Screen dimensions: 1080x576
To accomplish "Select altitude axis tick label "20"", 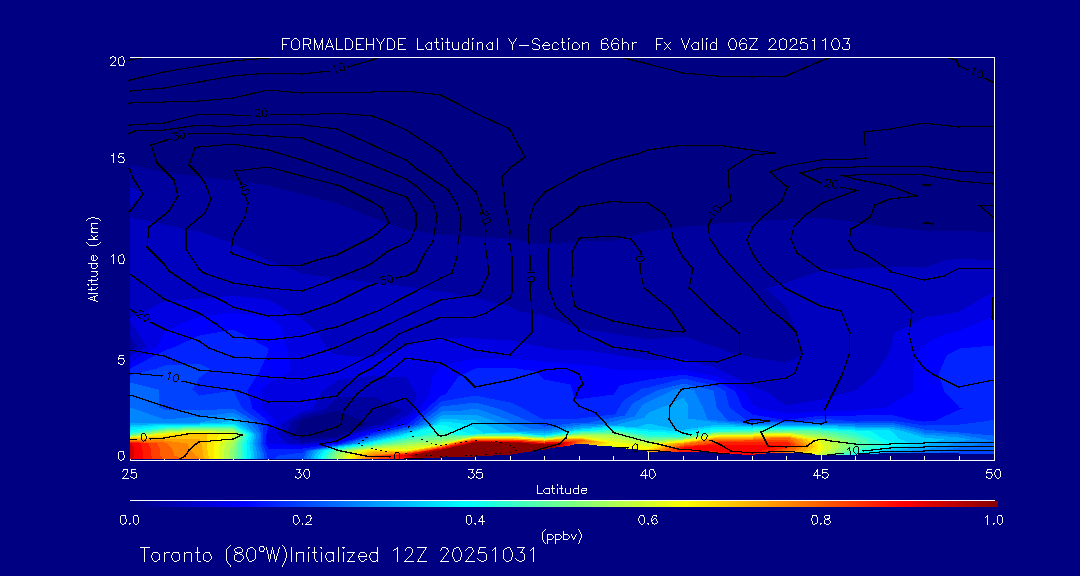I will [116, 61].
